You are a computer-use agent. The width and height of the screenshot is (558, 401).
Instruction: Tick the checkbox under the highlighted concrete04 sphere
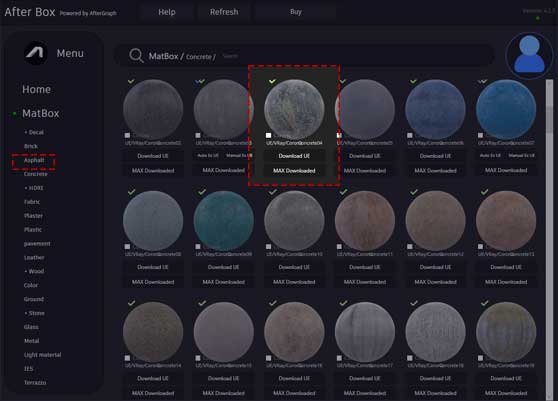(268, 135)
